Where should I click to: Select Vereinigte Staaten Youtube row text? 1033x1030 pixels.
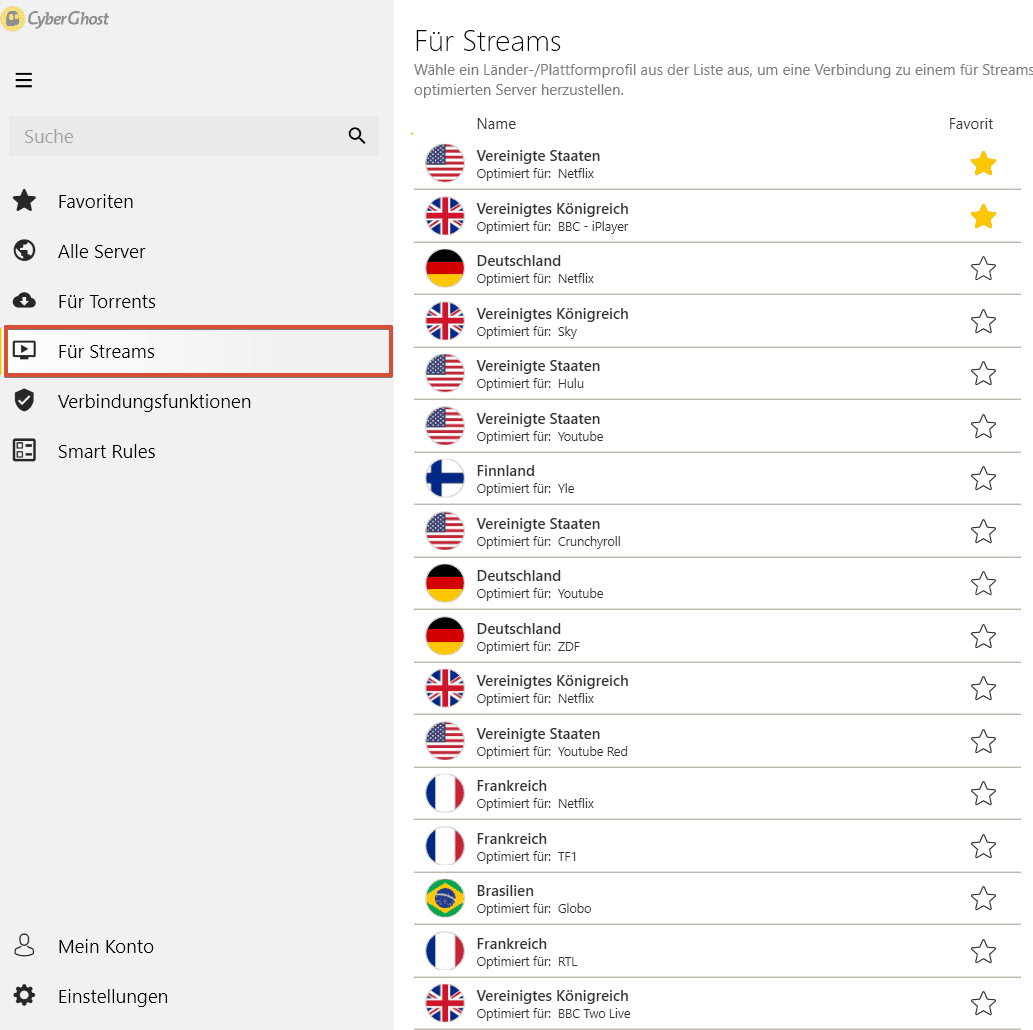[540, 427]
